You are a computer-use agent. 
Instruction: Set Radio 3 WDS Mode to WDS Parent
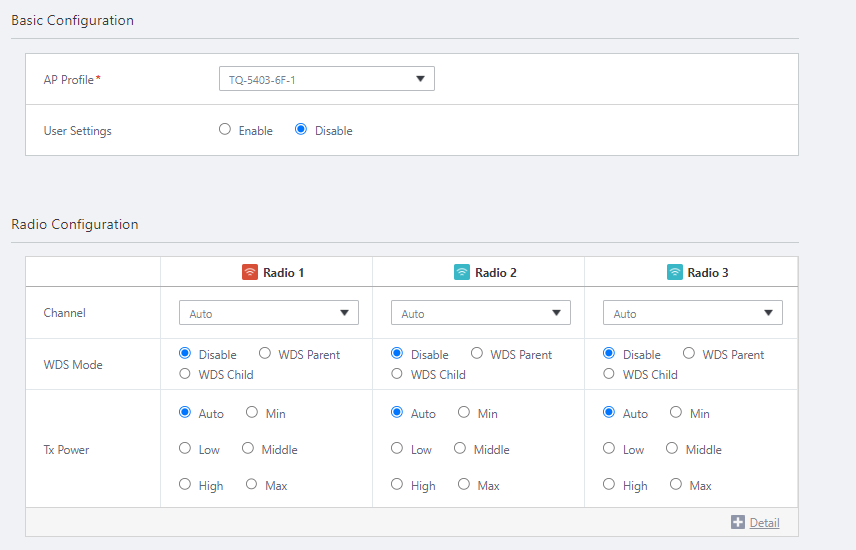coord(689,354)
